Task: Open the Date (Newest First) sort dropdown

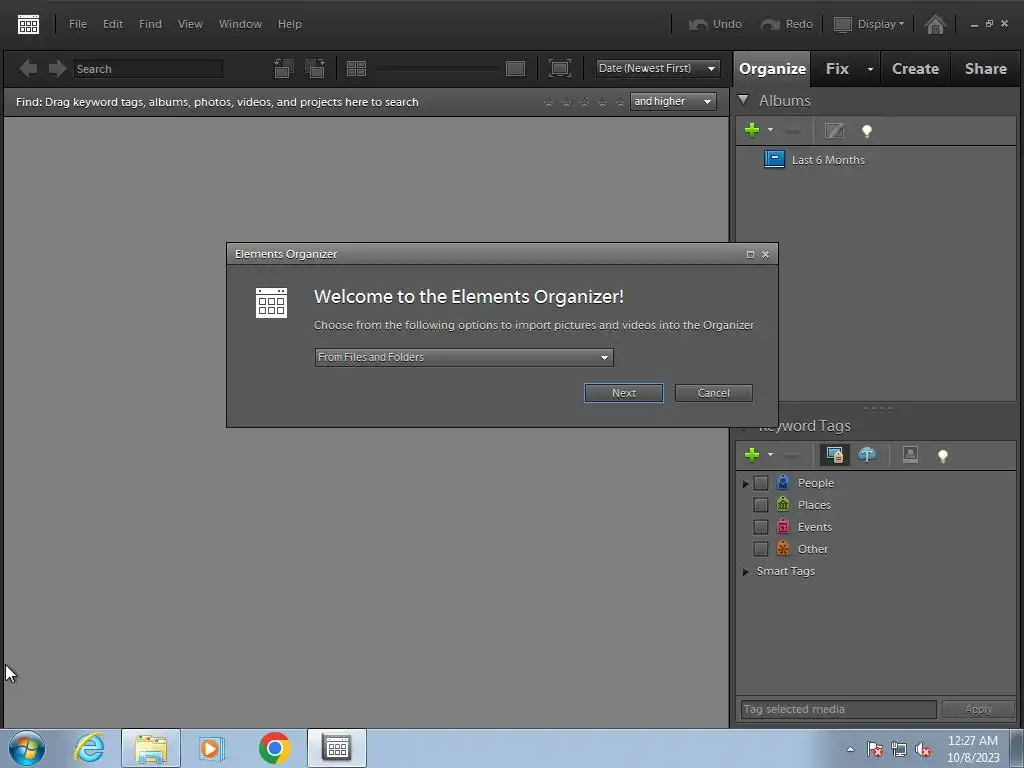Action: click(x=658, y=68)
